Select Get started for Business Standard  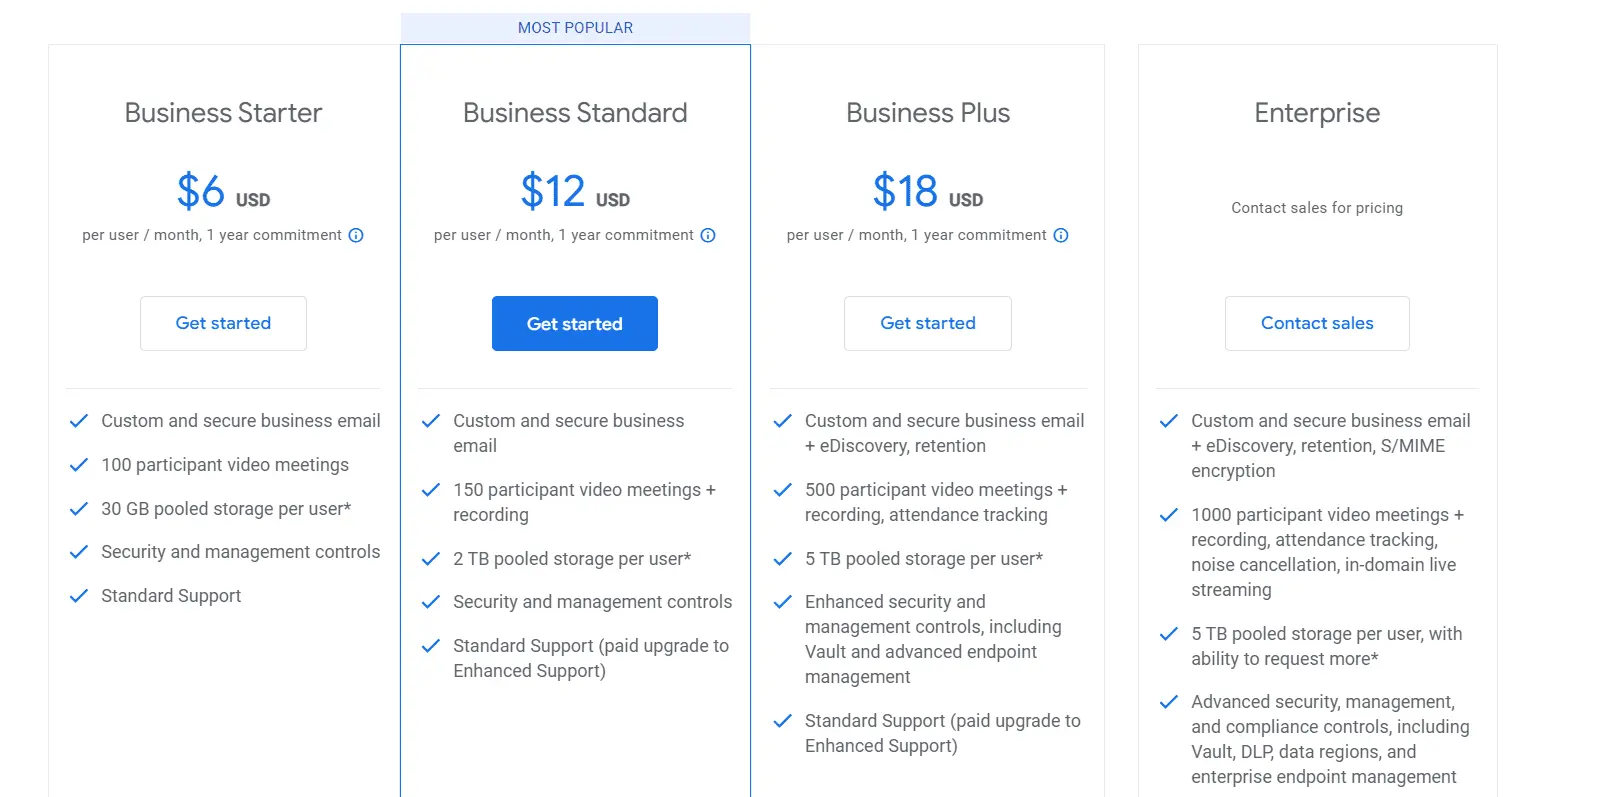[x=574, y=323]
